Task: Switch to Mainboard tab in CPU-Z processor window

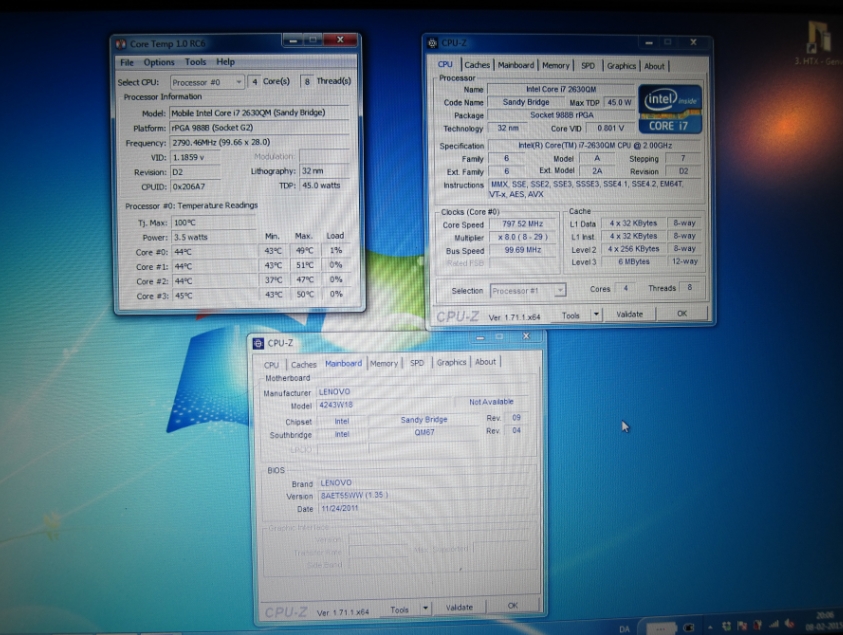Action: tap(516, 65)
